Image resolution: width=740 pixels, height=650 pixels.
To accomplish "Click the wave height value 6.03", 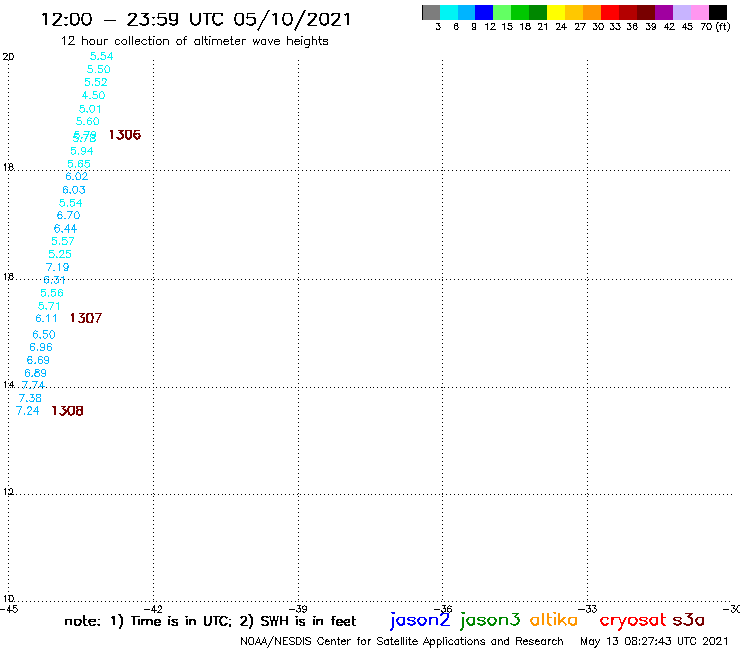I will pos(74,190).
